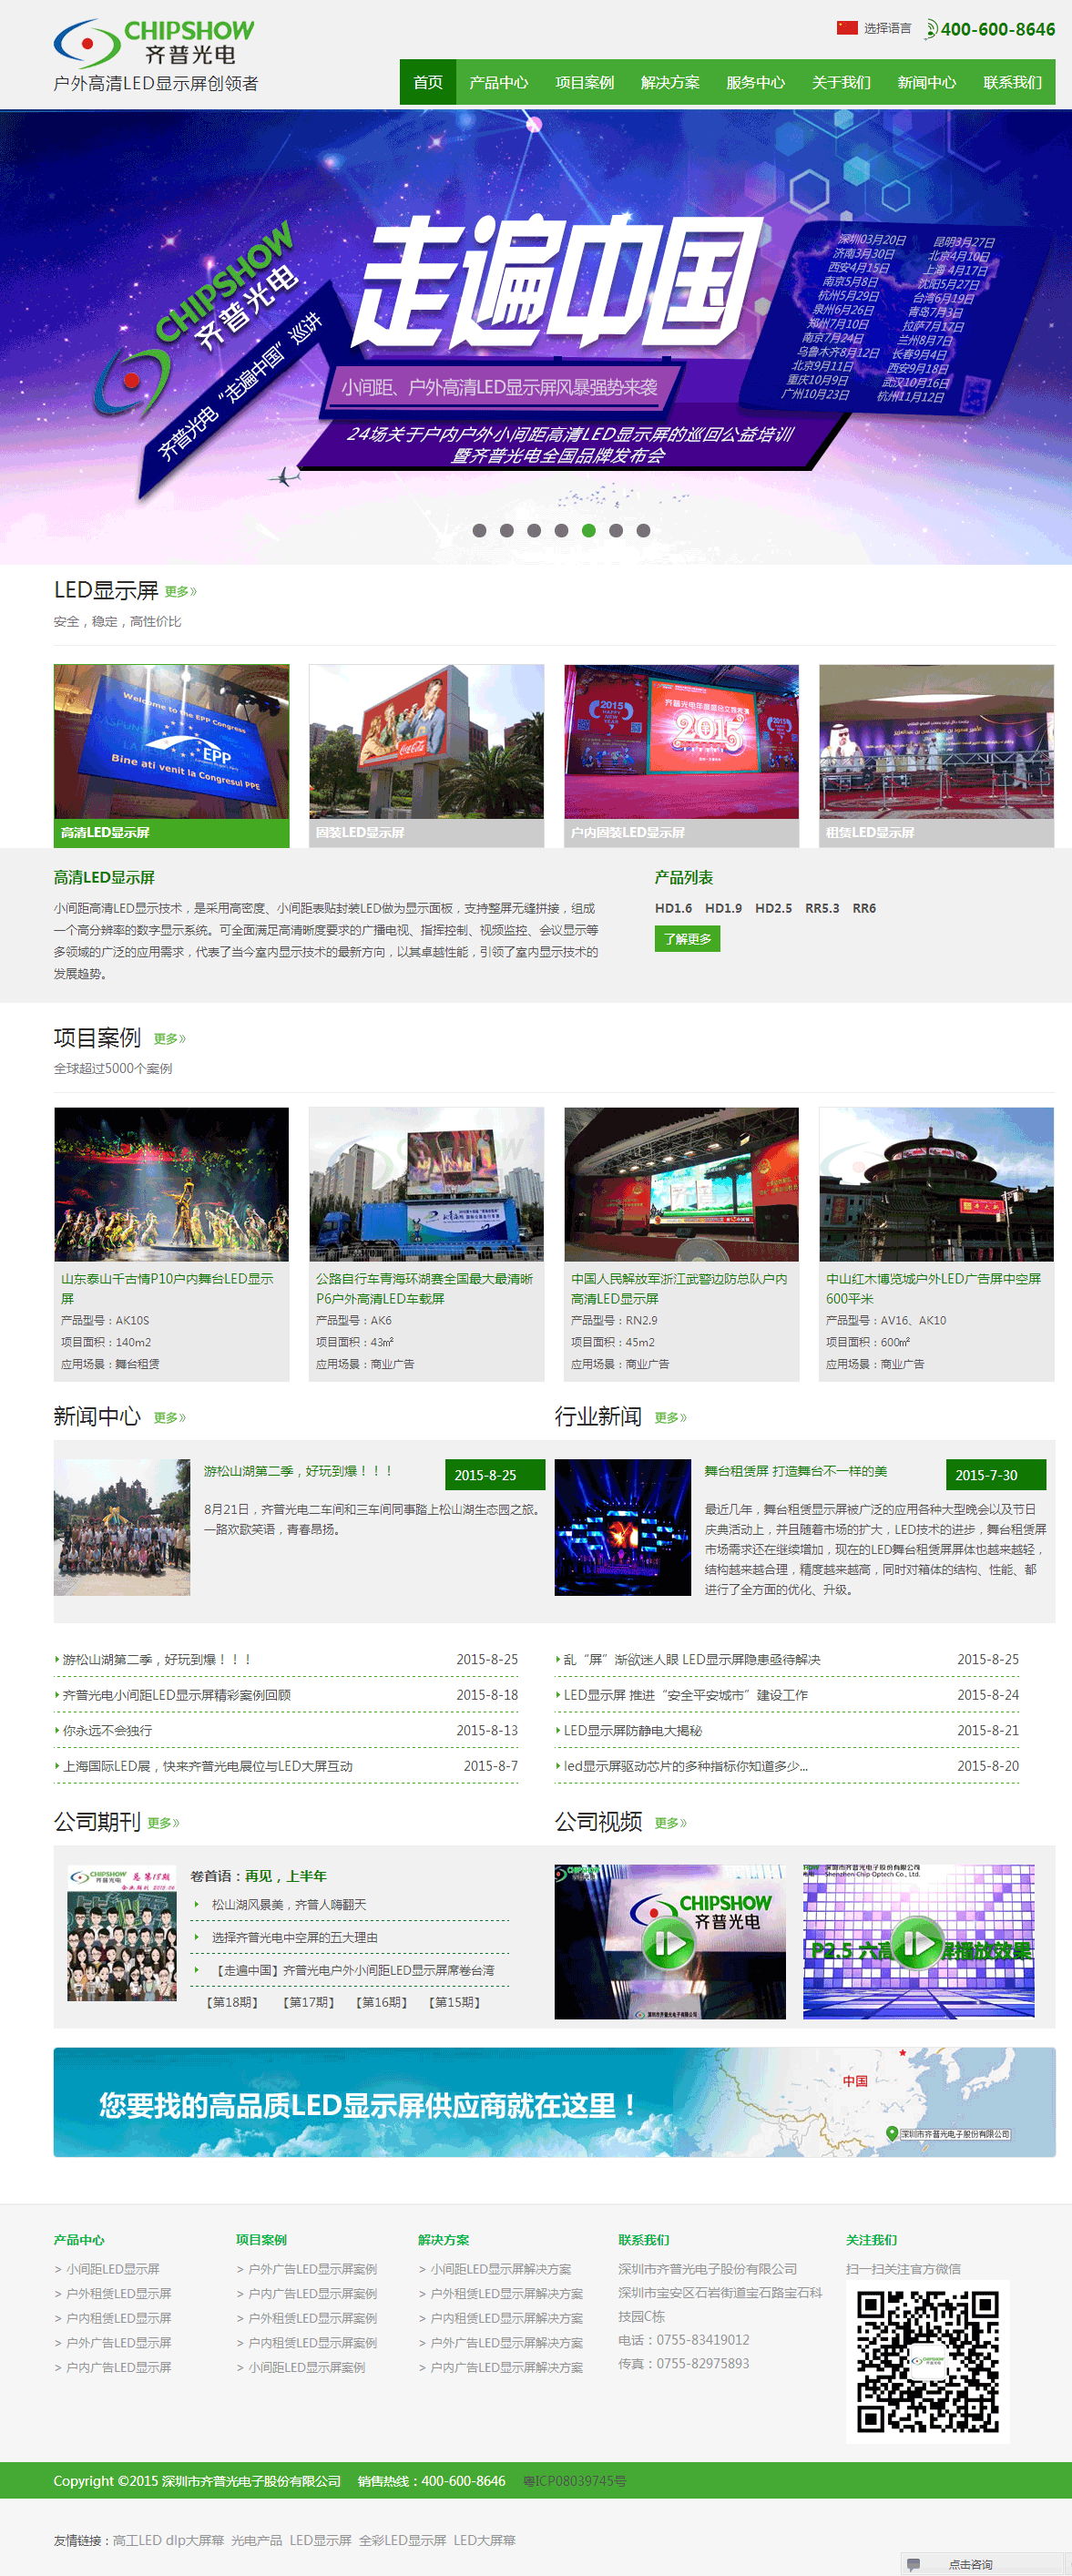Image resolution: width=1072 pixels, height=2576 pixels.
Task: Click the CHIPSHOW 齐普光电 header logo
Action: point(155,43)
